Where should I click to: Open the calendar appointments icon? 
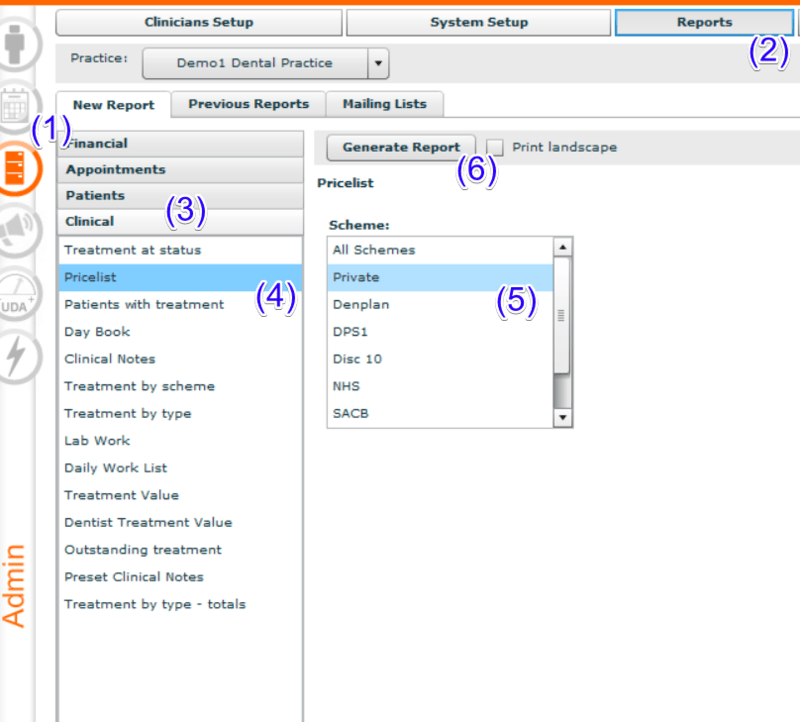(16, 105)
